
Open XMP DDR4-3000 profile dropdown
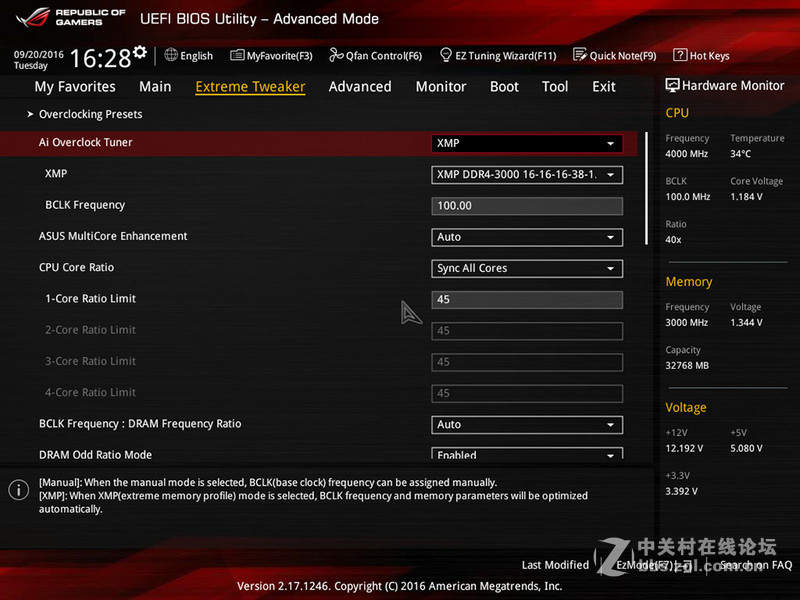pyautogui.click(x=527, y=174)
